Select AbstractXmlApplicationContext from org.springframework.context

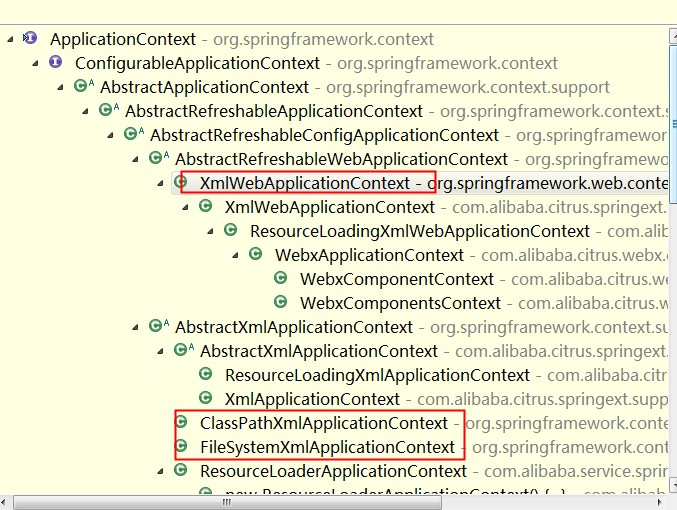(x=294, y=327)
